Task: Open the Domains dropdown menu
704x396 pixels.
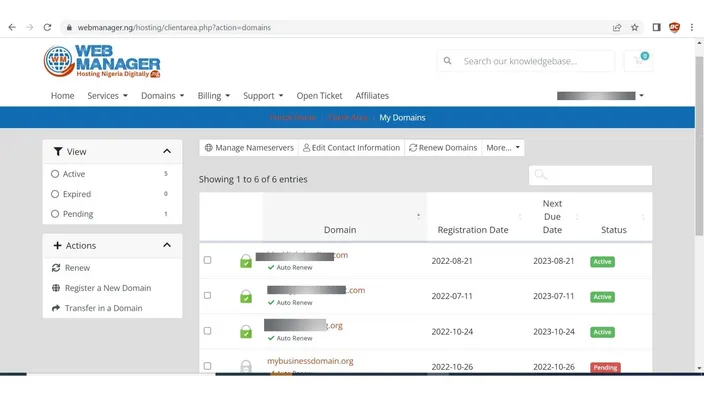Action: click(163, 96)
